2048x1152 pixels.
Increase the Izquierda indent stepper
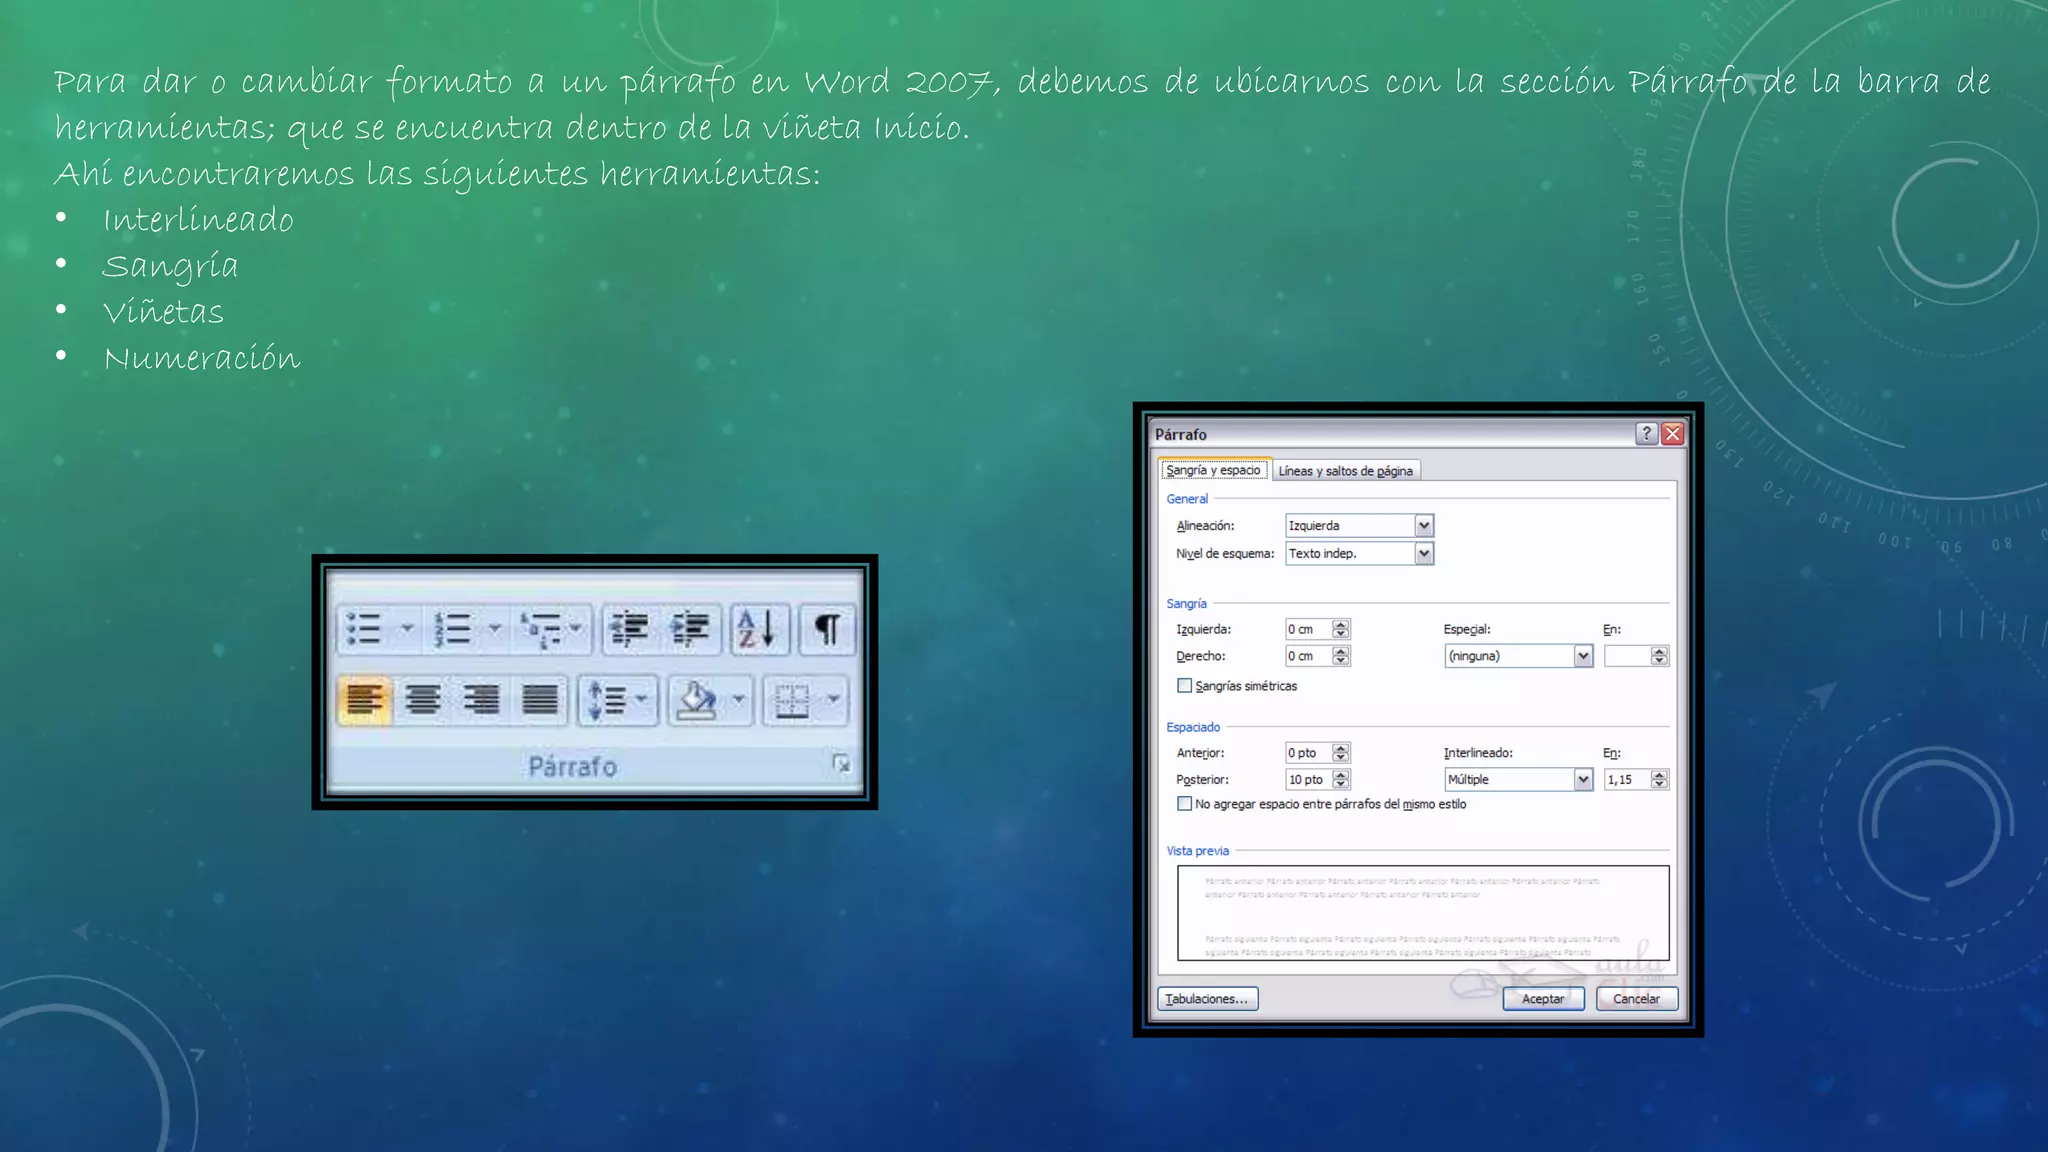(x=1341, y=624)
